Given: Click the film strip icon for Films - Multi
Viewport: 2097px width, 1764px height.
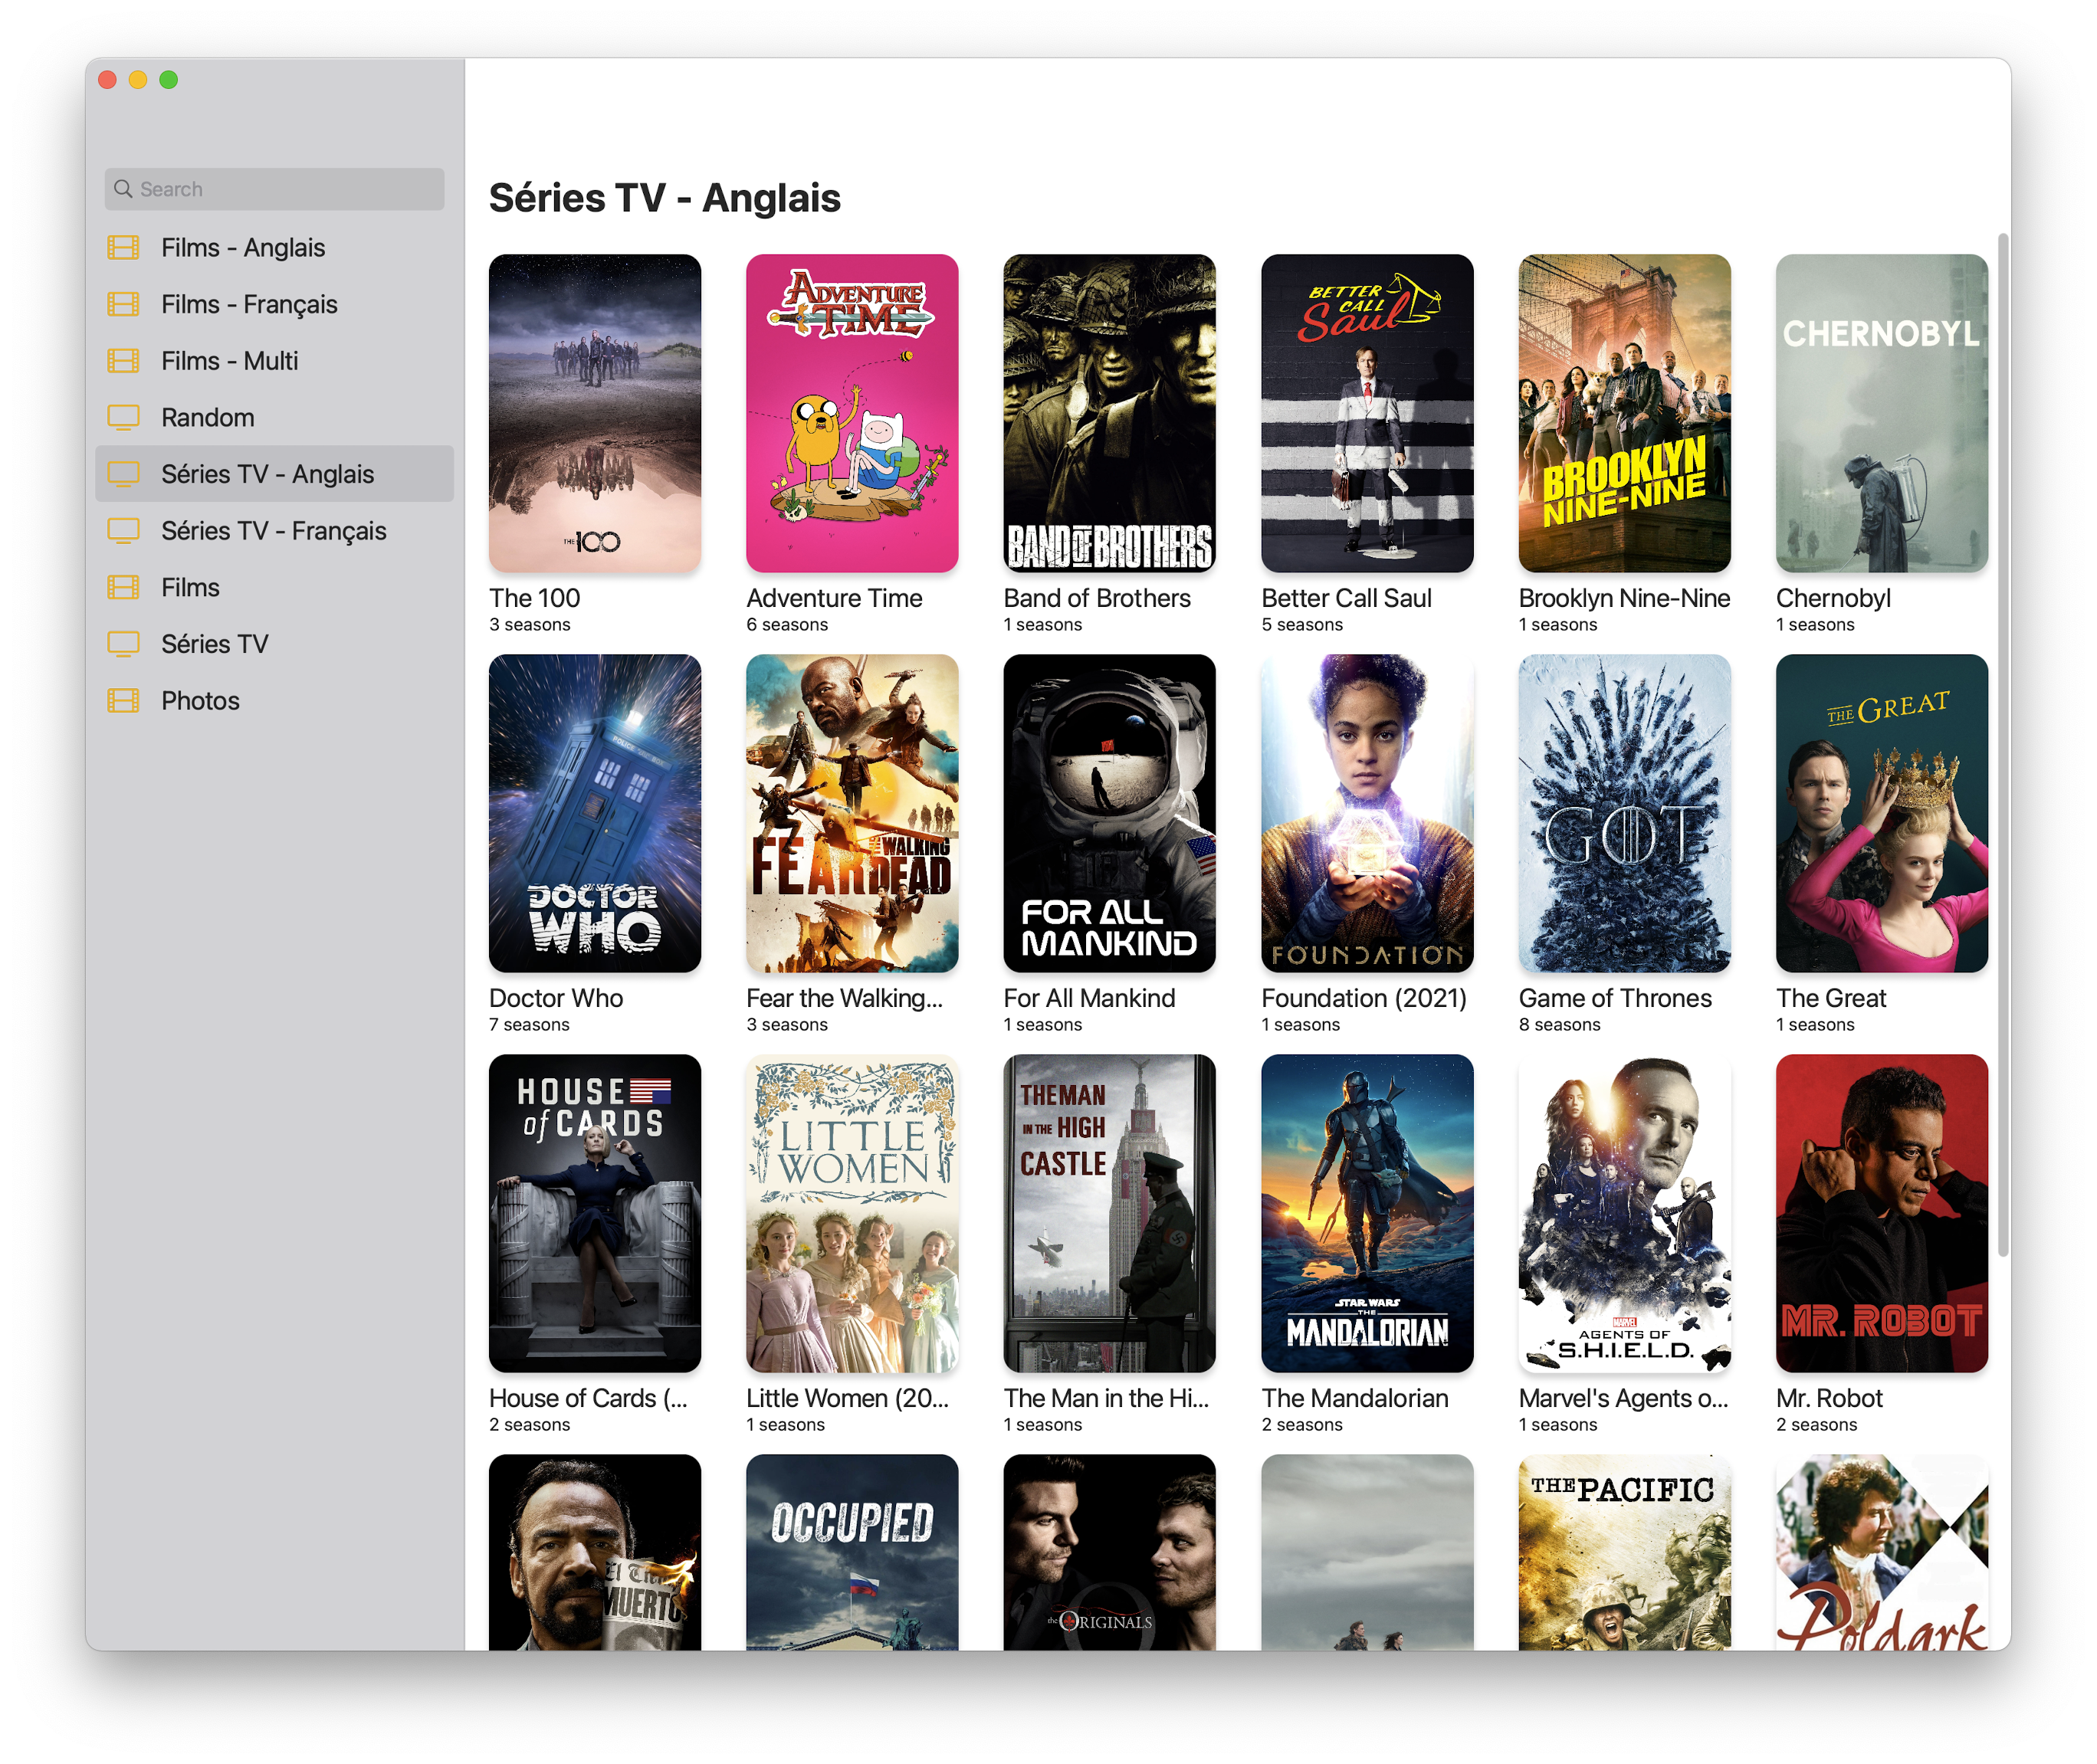Looking at the screenshot, I should coord(123,361).
